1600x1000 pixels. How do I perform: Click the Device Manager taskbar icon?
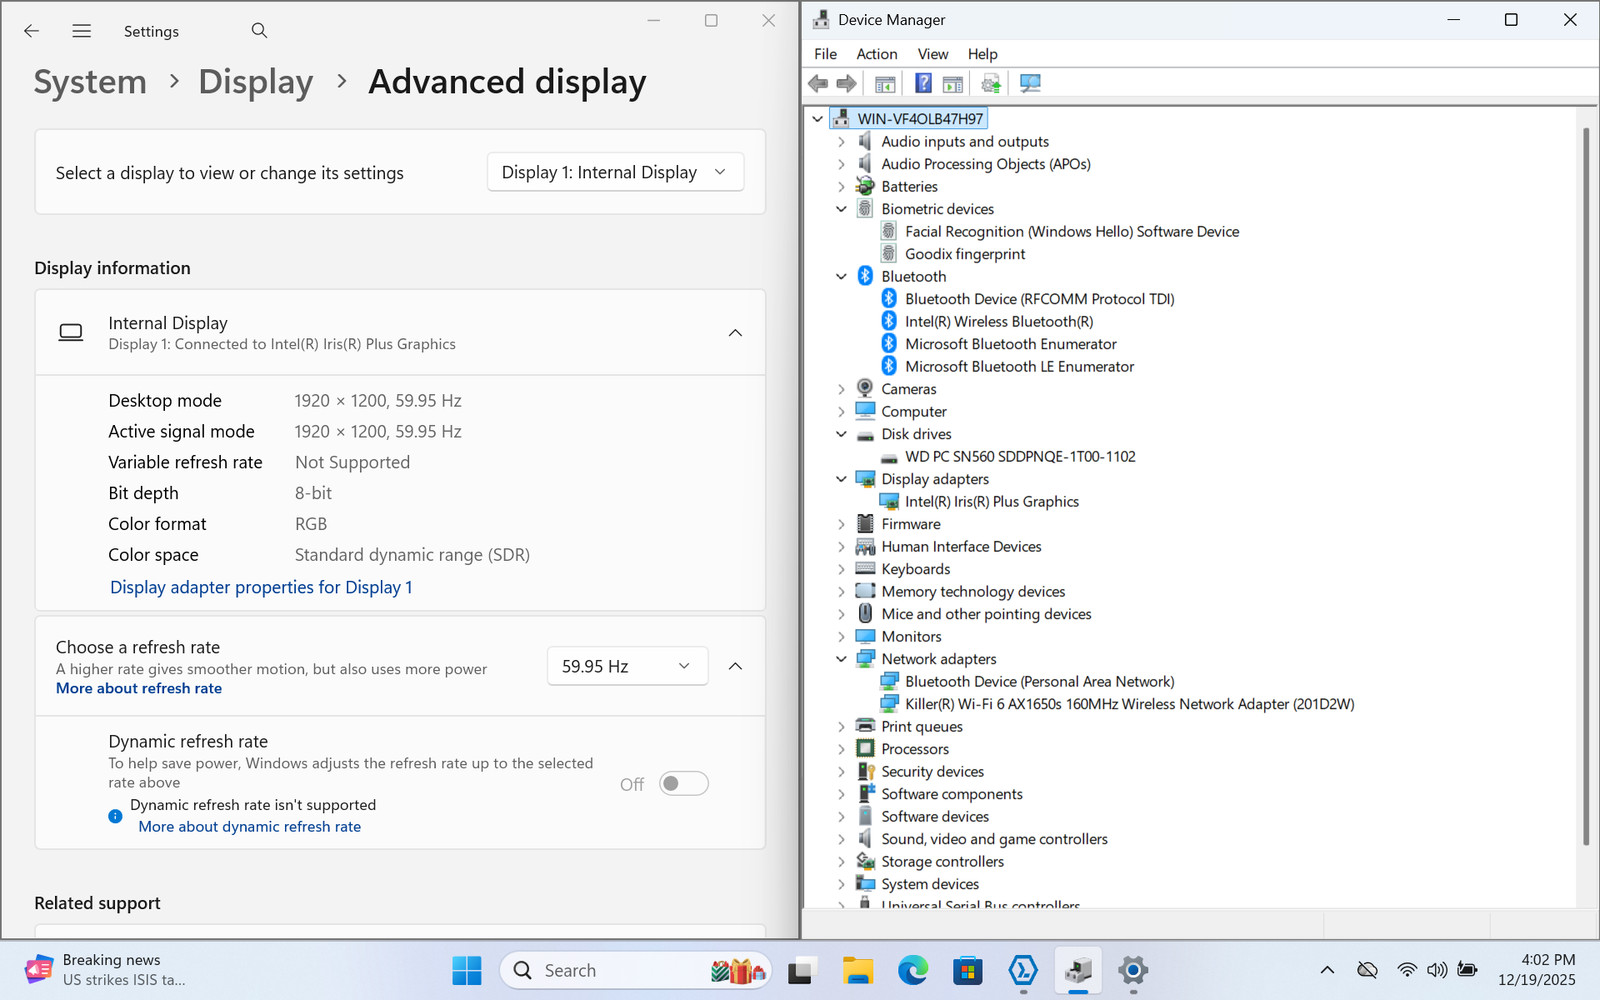[1078, 970]
